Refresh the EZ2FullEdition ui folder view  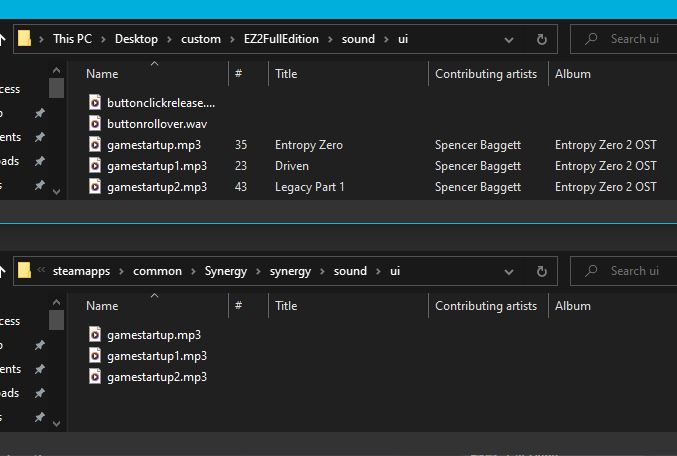(541, 40)
